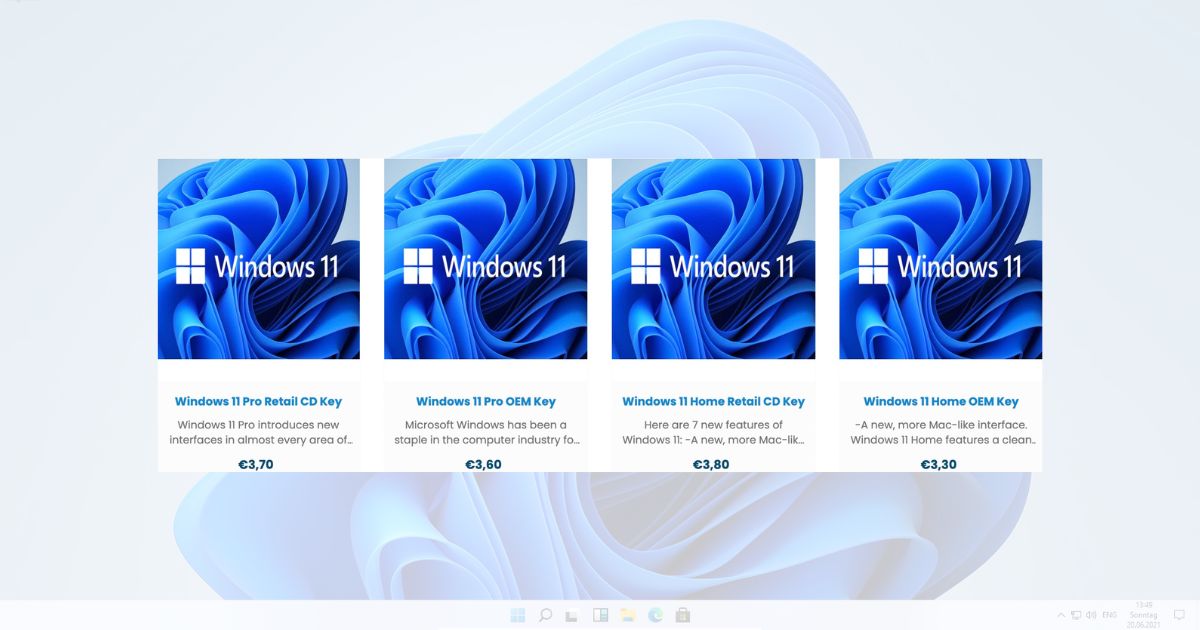Open the Task View icon on the taskbar

tap(572, 615)
